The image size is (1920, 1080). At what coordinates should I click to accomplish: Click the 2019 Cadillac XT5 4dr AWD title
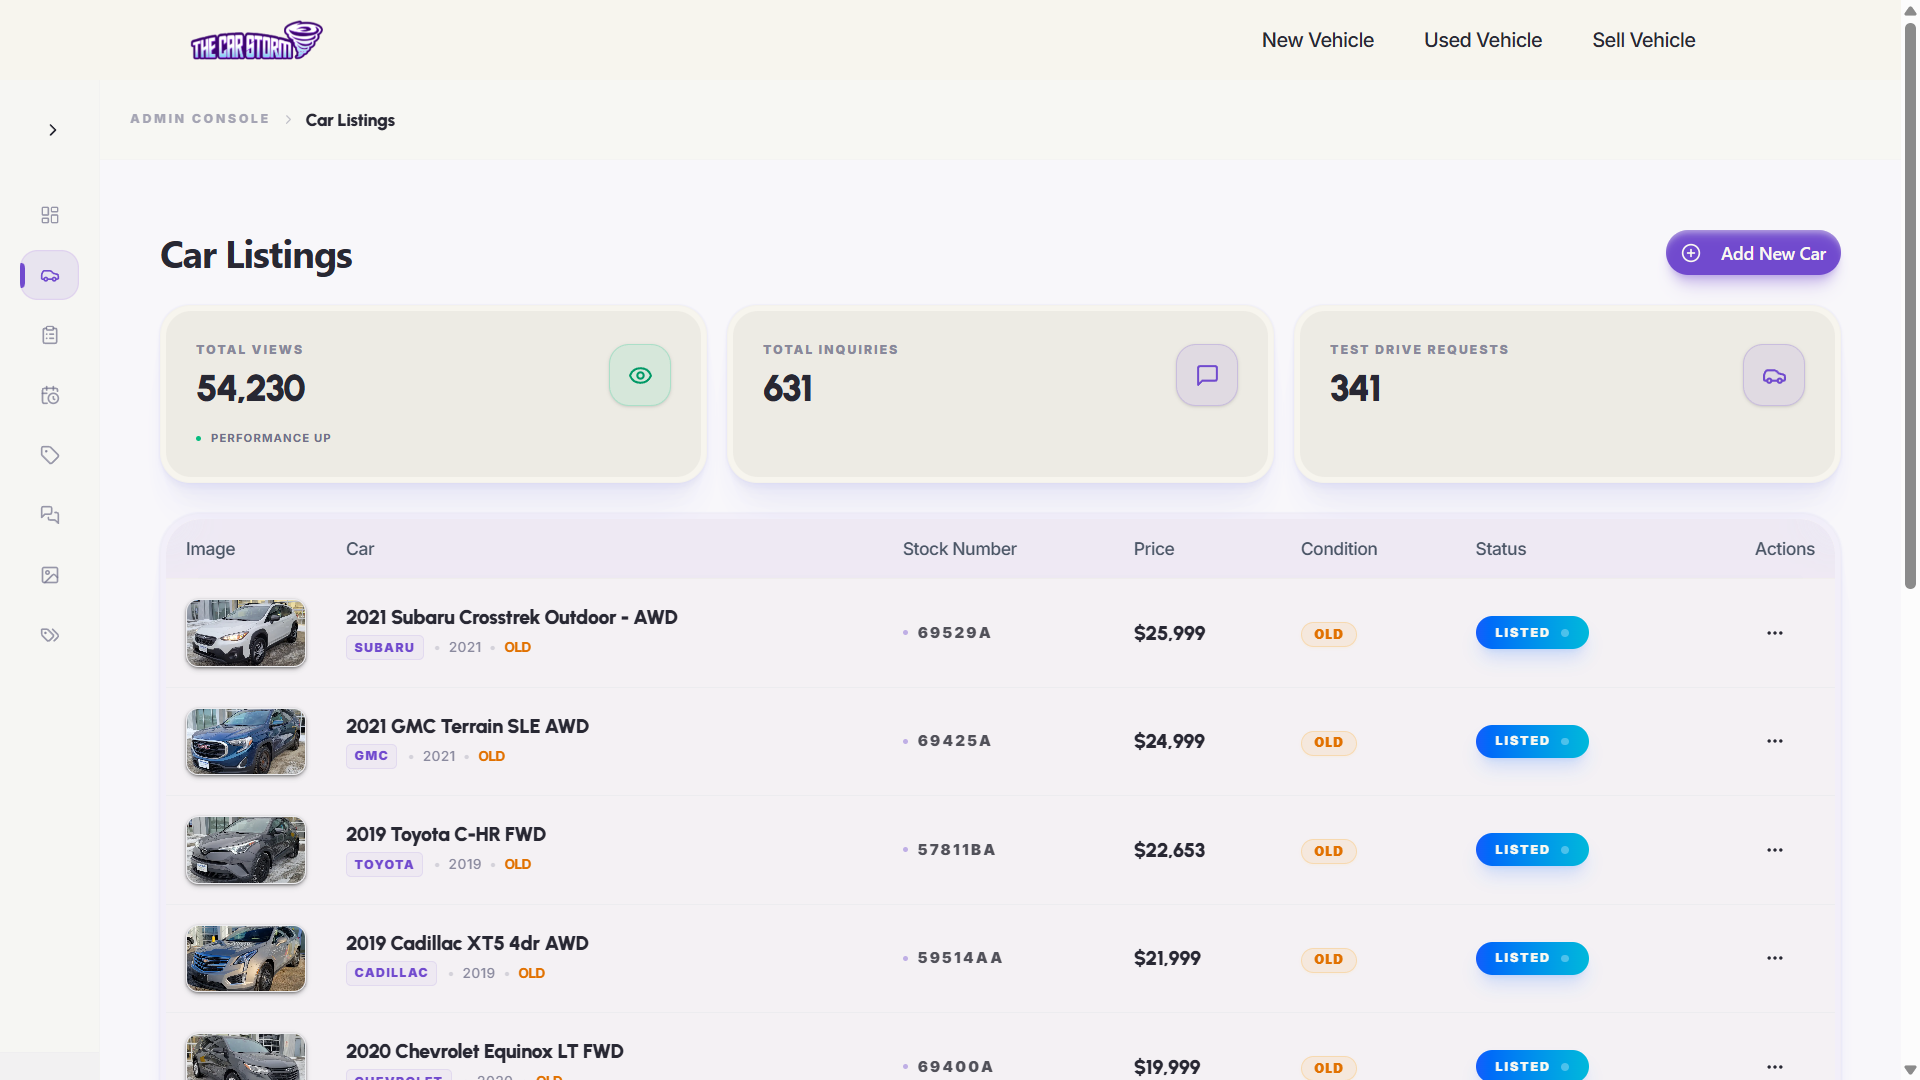click(x=467, y=943)
